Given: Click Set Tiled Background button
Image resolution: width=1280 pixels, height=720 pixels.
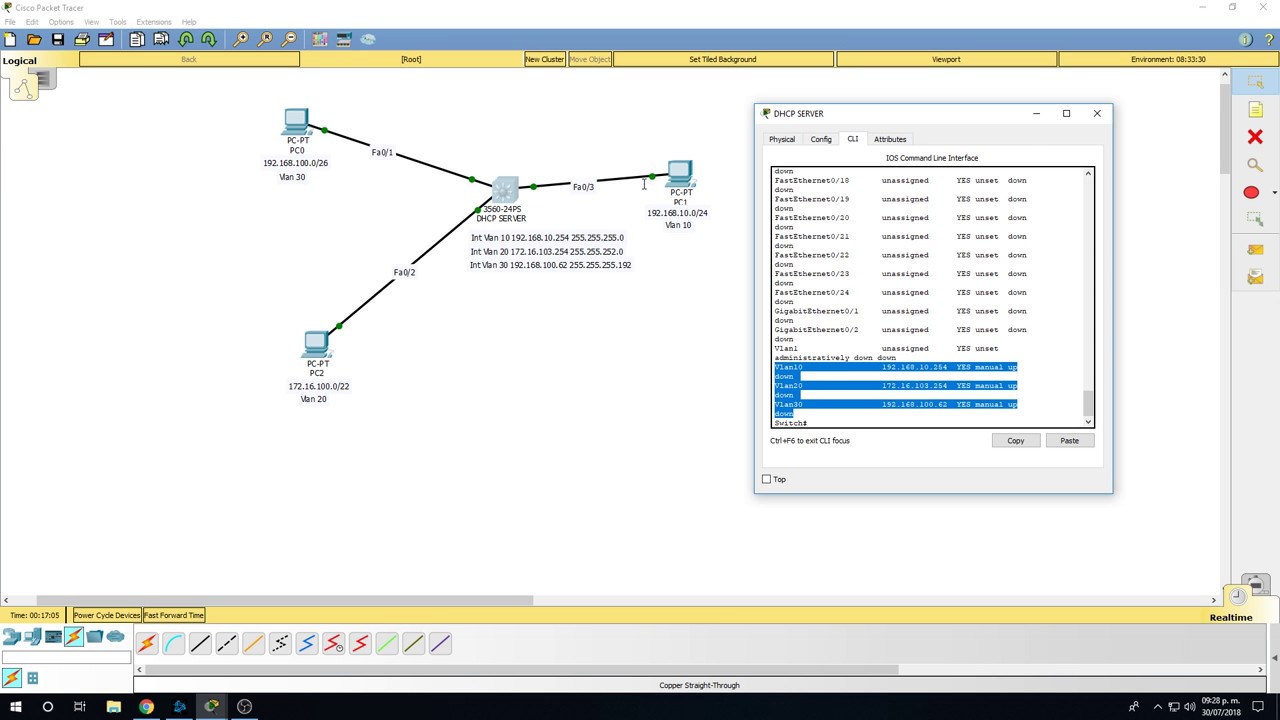Looking at the screenshot, I should [723, 59].
